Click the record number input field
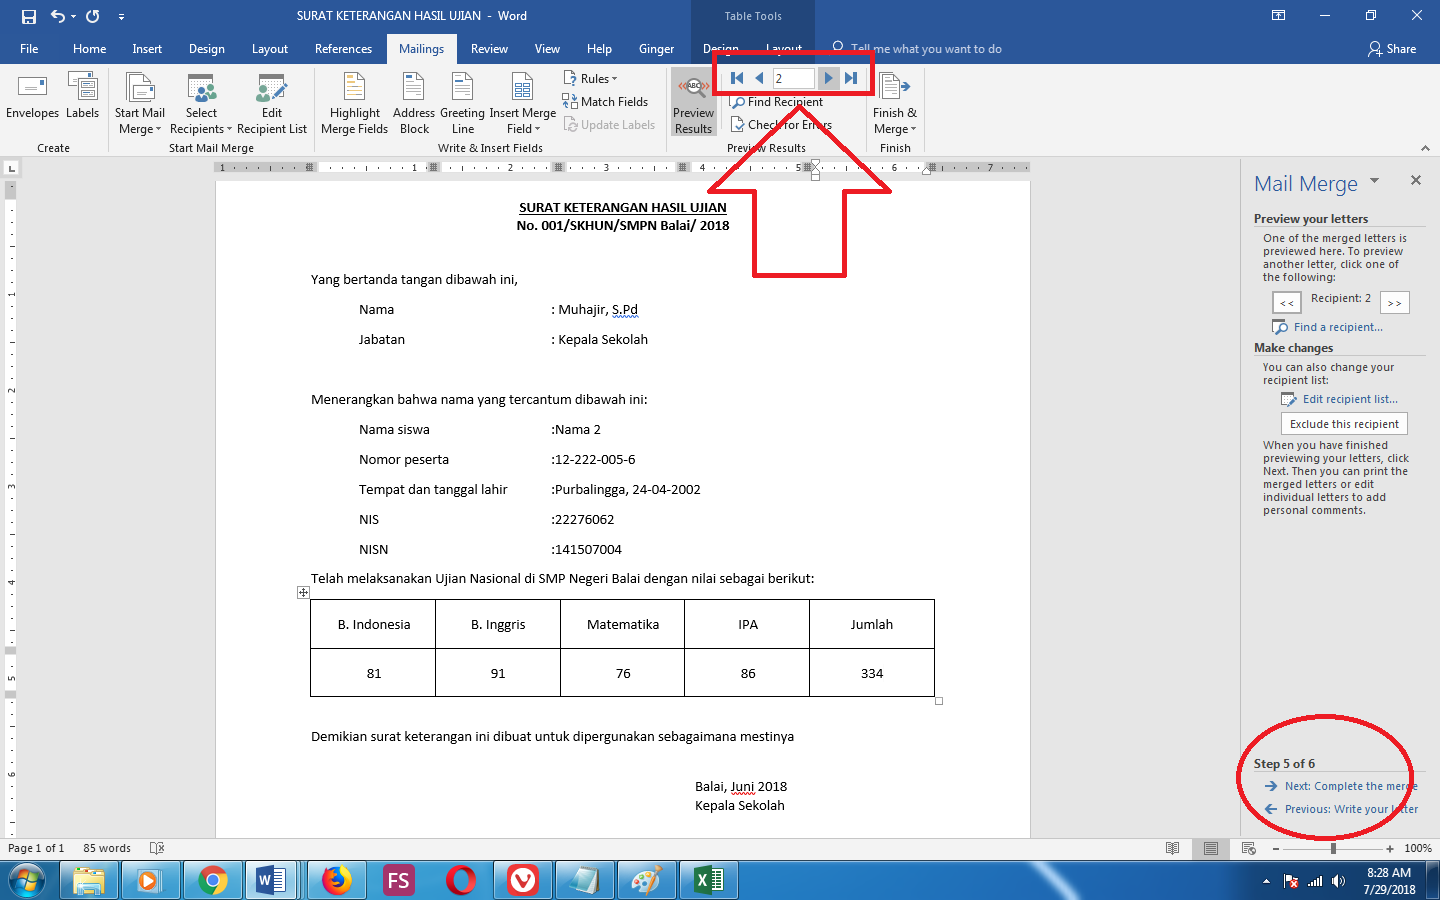The width and height of the screenshot is (1440, 900). (794, 78)
